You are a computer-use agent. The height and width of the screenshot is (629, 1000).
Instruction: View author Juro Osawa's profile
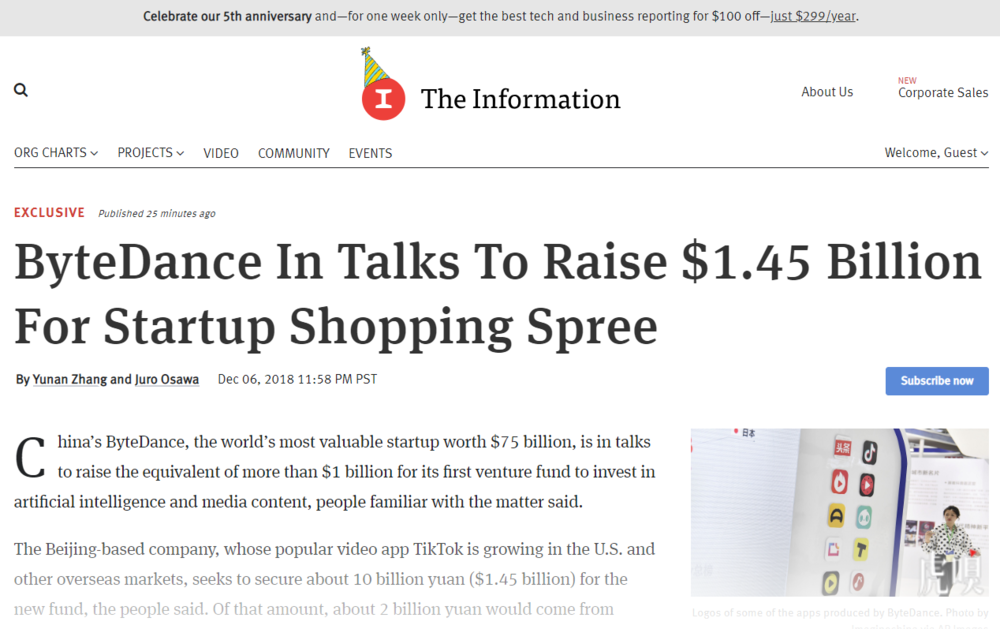166,380
